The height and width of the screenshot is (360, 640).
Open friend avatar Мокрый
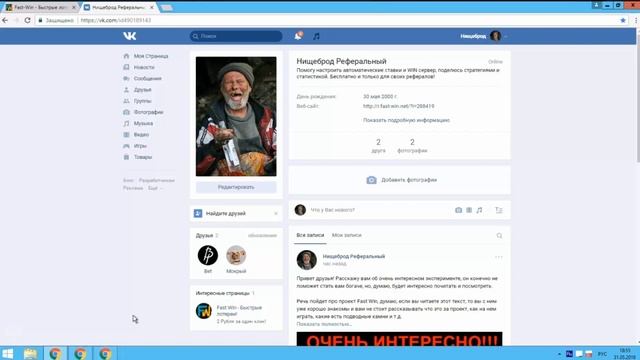[x=236, y=256]
